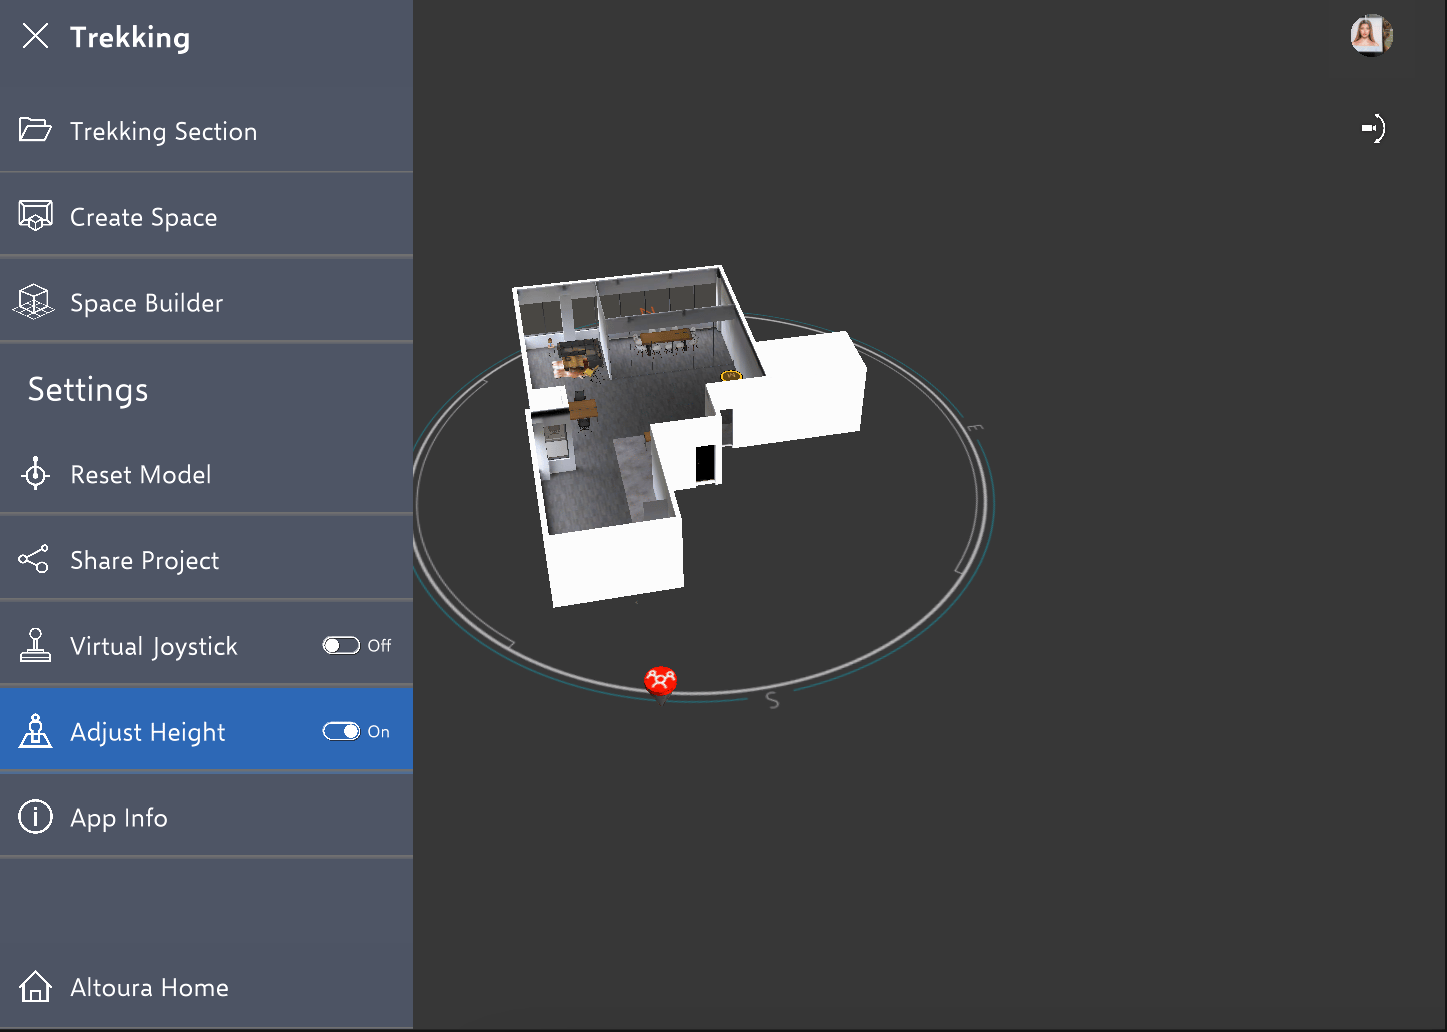Open the user profile avatar

[1371, 35]
